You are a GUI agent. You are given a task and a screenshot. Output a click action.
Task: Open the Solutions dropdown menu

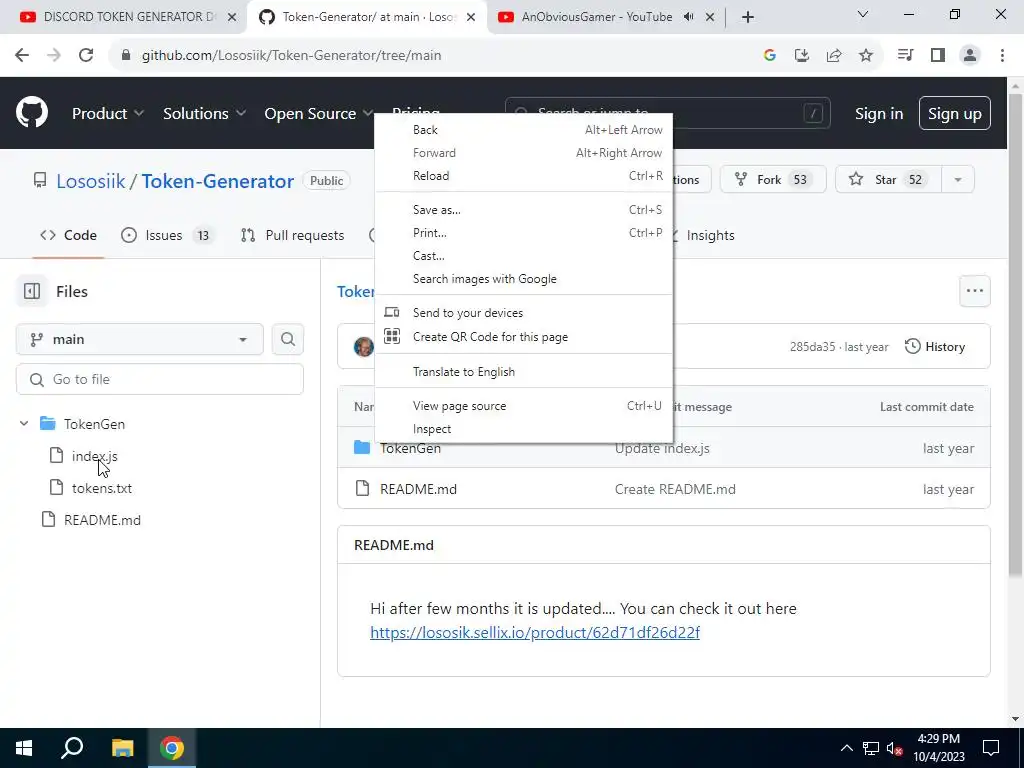click(x=204, y=114)
